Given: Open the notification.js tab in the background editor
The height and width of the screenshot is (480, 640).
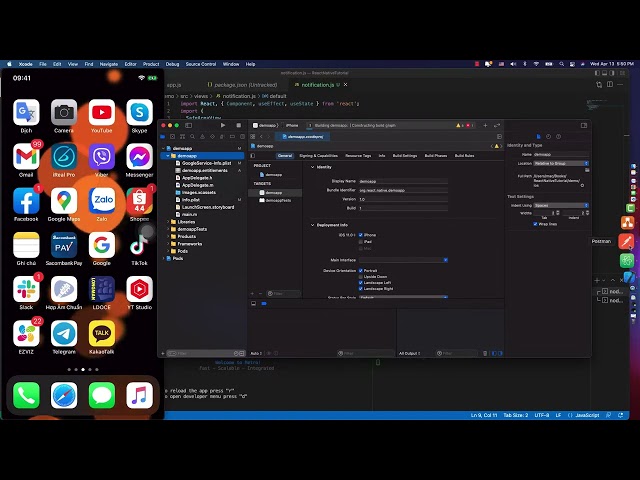Looking at the screenshot, I should tap(317, 85).
